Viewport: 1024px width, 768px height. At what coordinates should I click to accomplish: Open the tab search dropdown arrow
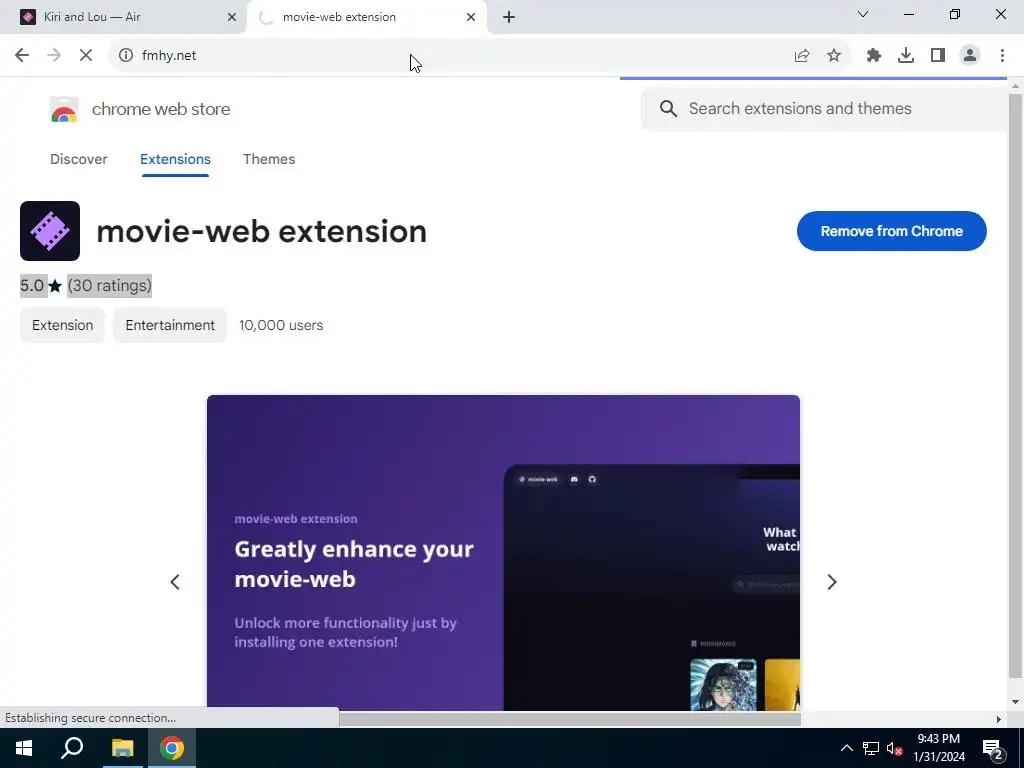863,14
